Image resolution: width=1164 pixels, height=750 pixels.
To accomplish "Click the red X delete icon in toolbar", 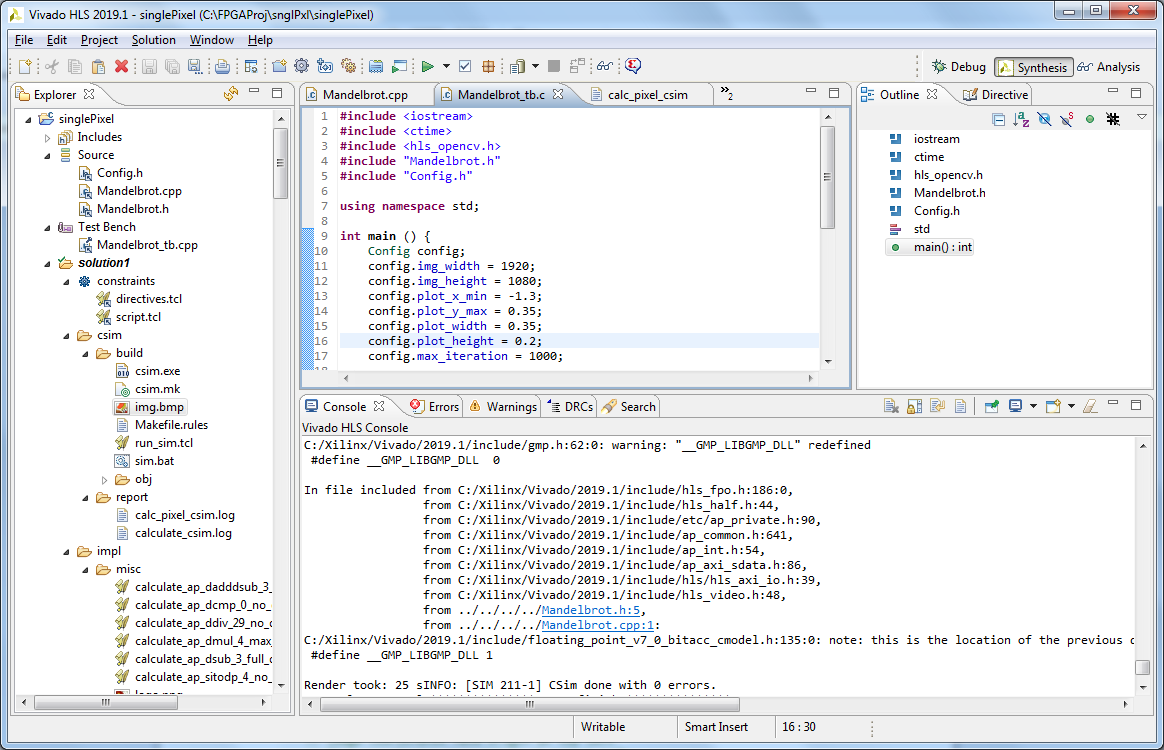I will (121, 67).
